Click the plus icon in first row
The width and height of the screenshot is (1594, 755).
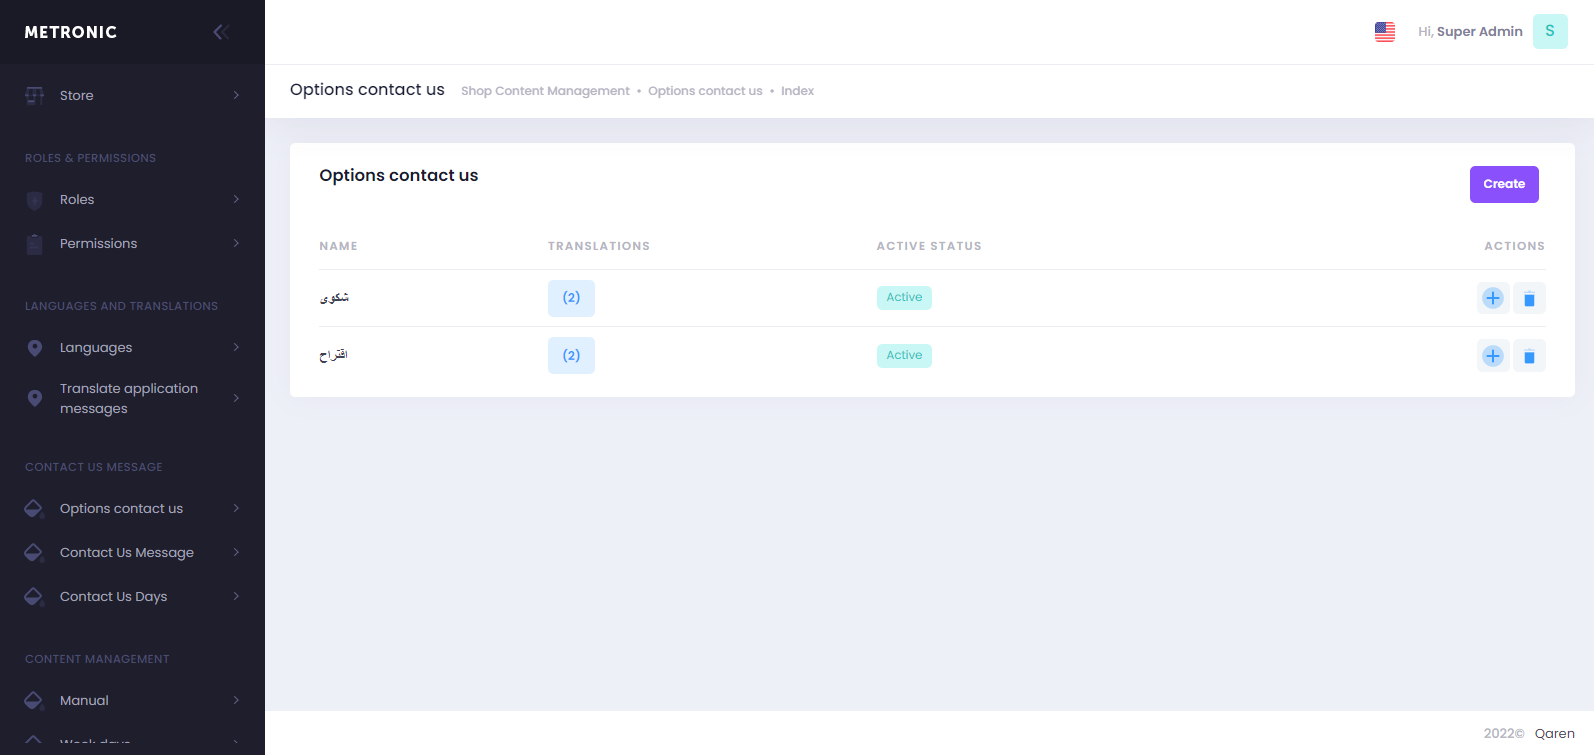(x=1492, y=298)
